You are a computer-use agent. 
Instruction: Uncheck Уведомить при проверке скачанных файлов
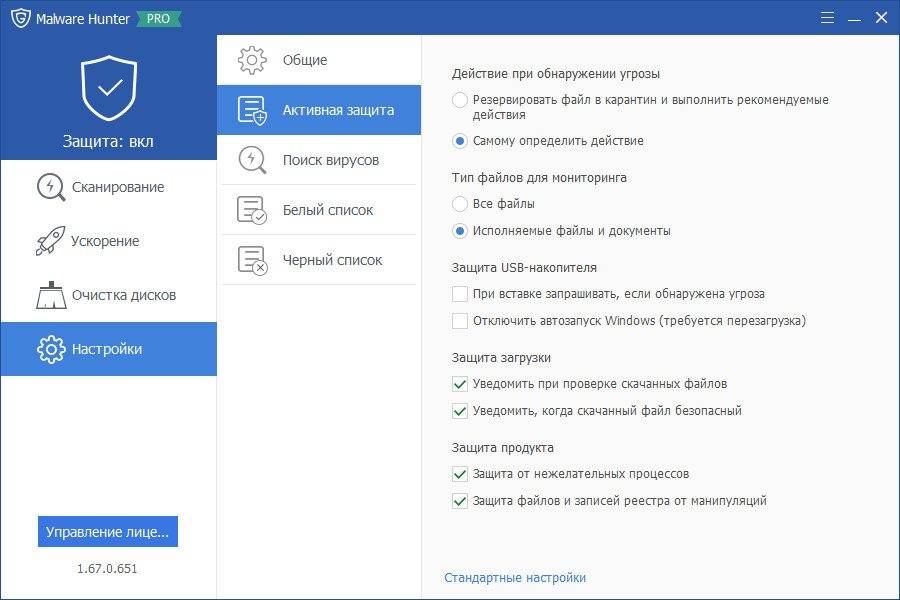pos(460,384)
